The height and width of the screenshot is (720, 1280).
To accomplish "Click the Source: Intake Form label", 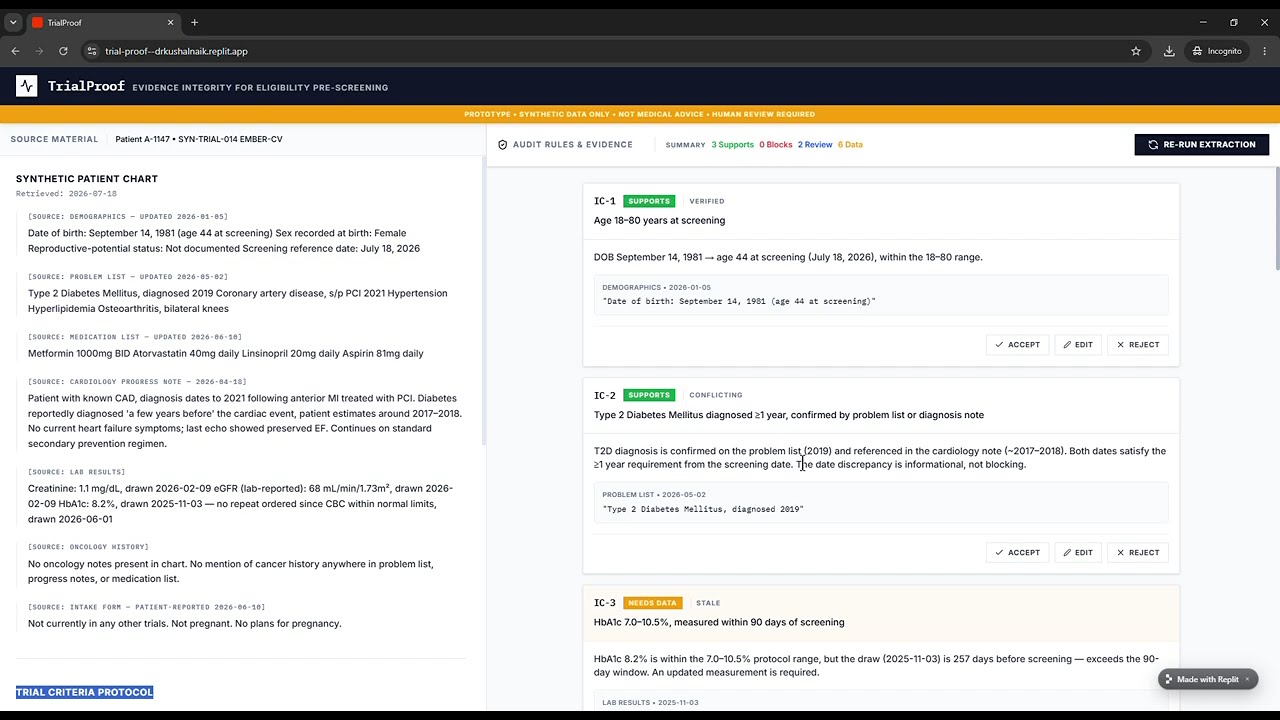I will pyautogui.click(x=147, y=607).
